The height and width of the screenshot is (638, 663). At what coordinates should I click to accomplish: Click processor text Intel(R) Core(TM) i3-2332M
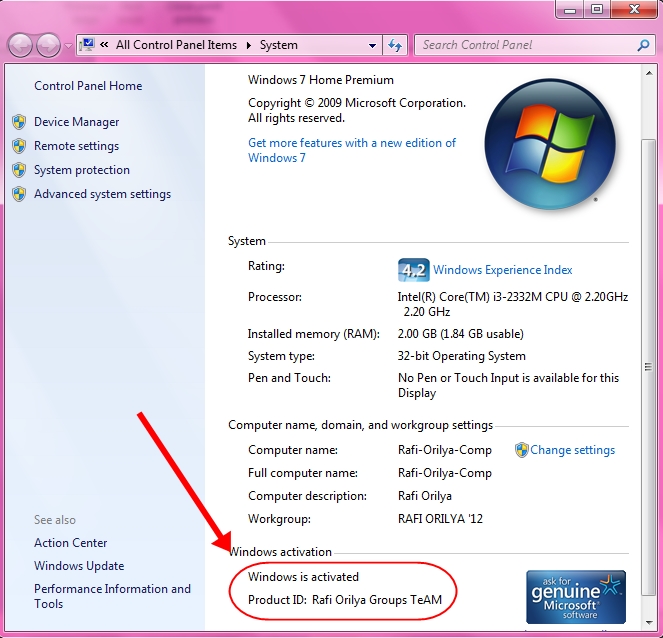click(x=512, y=304)
